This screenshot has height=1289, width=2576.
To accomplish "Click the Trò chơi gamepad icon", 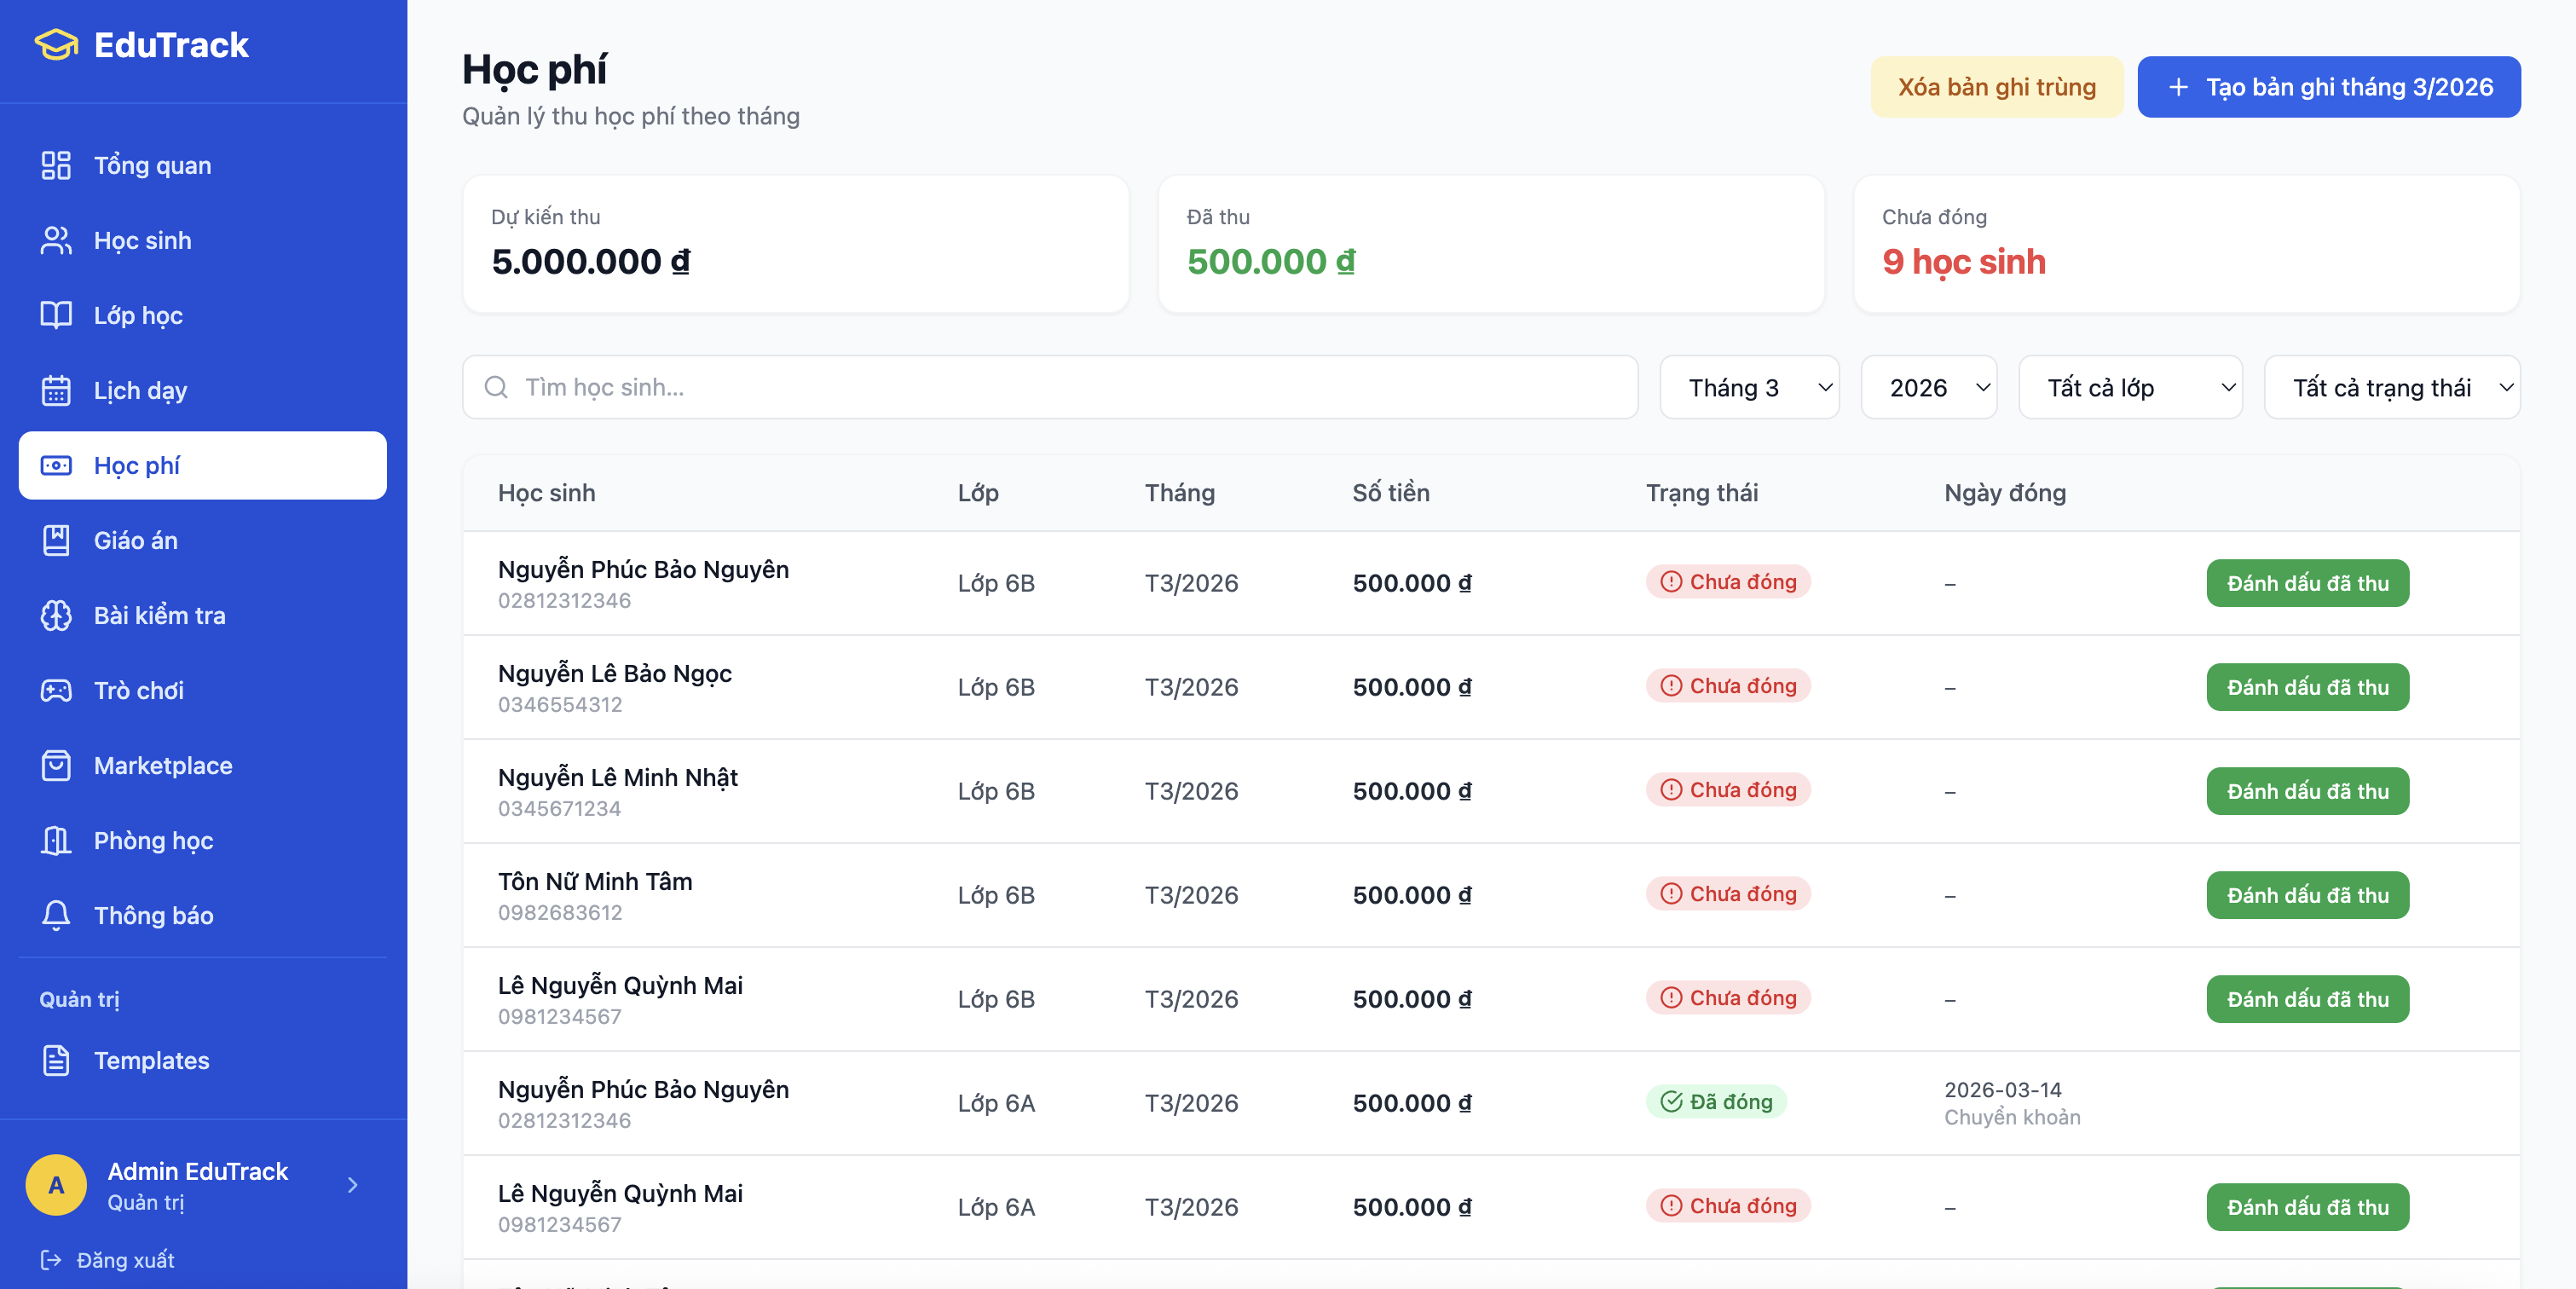I will click(56, 690).
